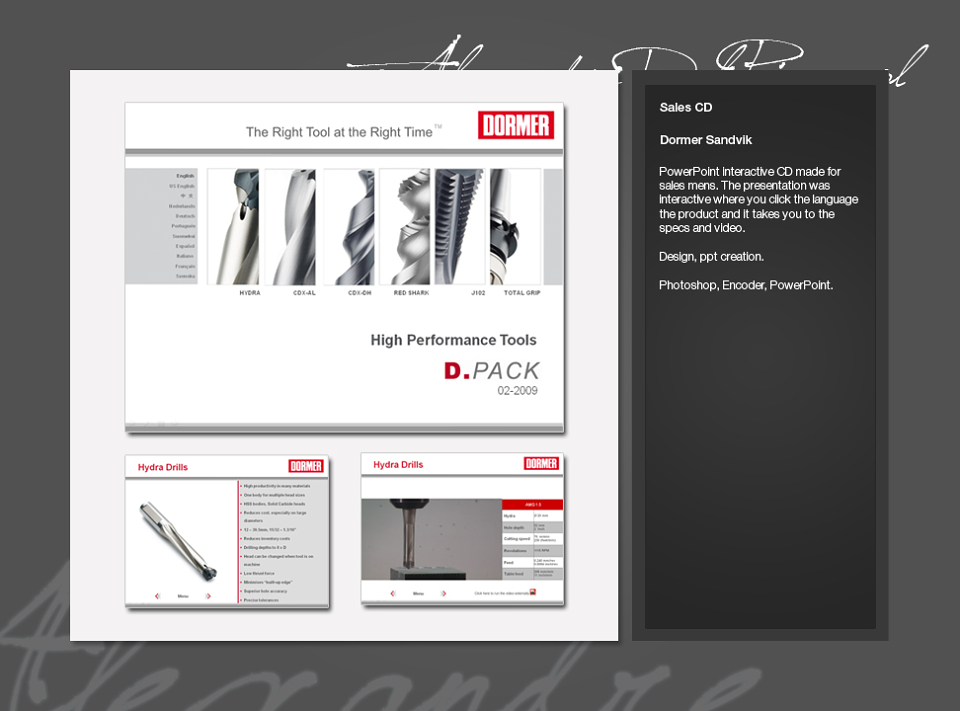
Task: Click the DORMER logo on the Hydra video slide
Action: (x=541, y=464)
